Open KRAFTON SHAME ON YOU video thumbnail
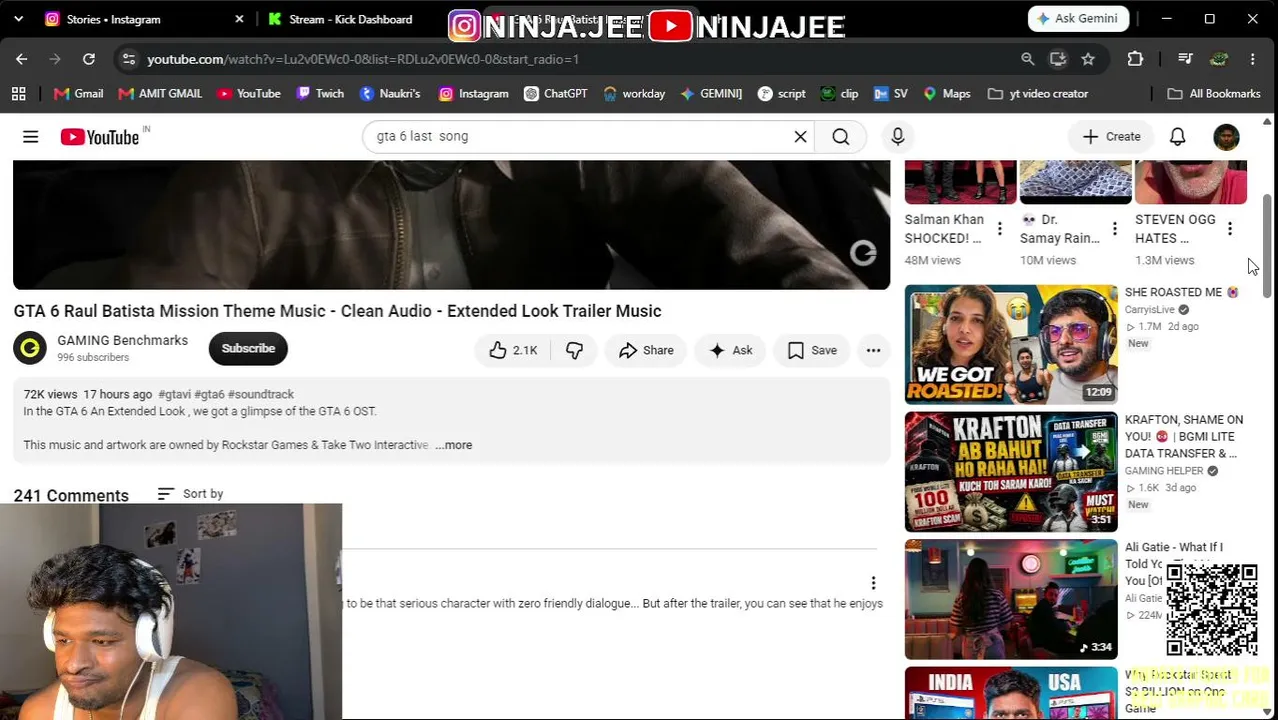Viewport: 1278px width, 720px height. tap(1011, 472)
